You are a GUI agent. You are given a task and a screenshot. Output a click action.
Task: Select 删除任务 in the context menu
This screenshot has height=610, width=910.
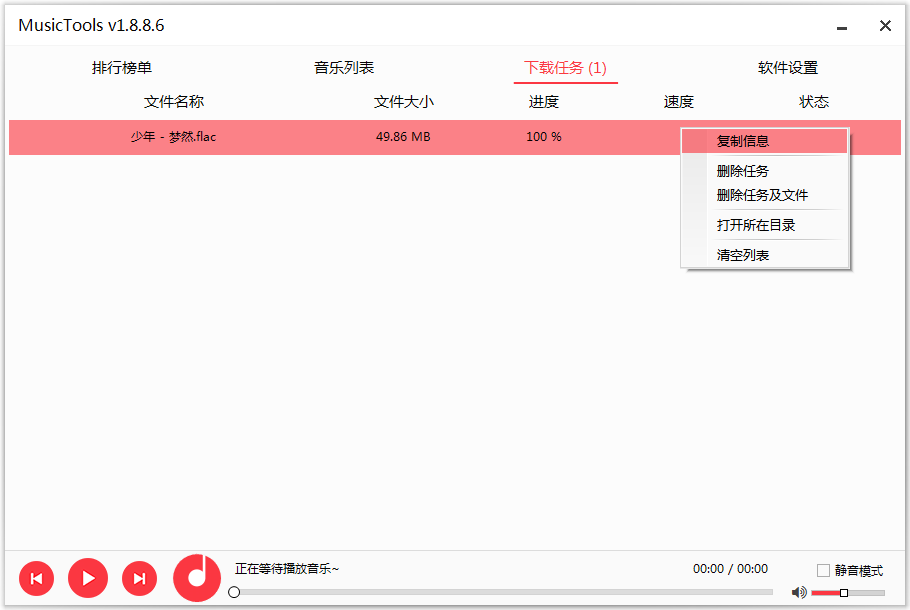tap(743, 171)
